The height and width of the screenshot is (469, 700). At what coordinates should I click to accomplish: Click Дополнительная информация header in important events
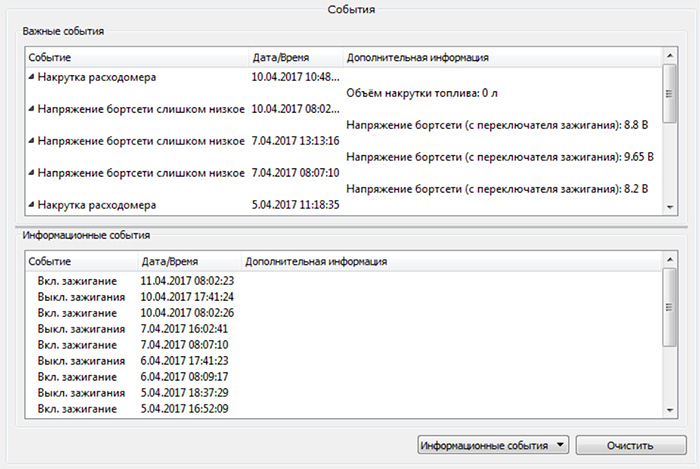pyautogui.click(x=500, y=58)
